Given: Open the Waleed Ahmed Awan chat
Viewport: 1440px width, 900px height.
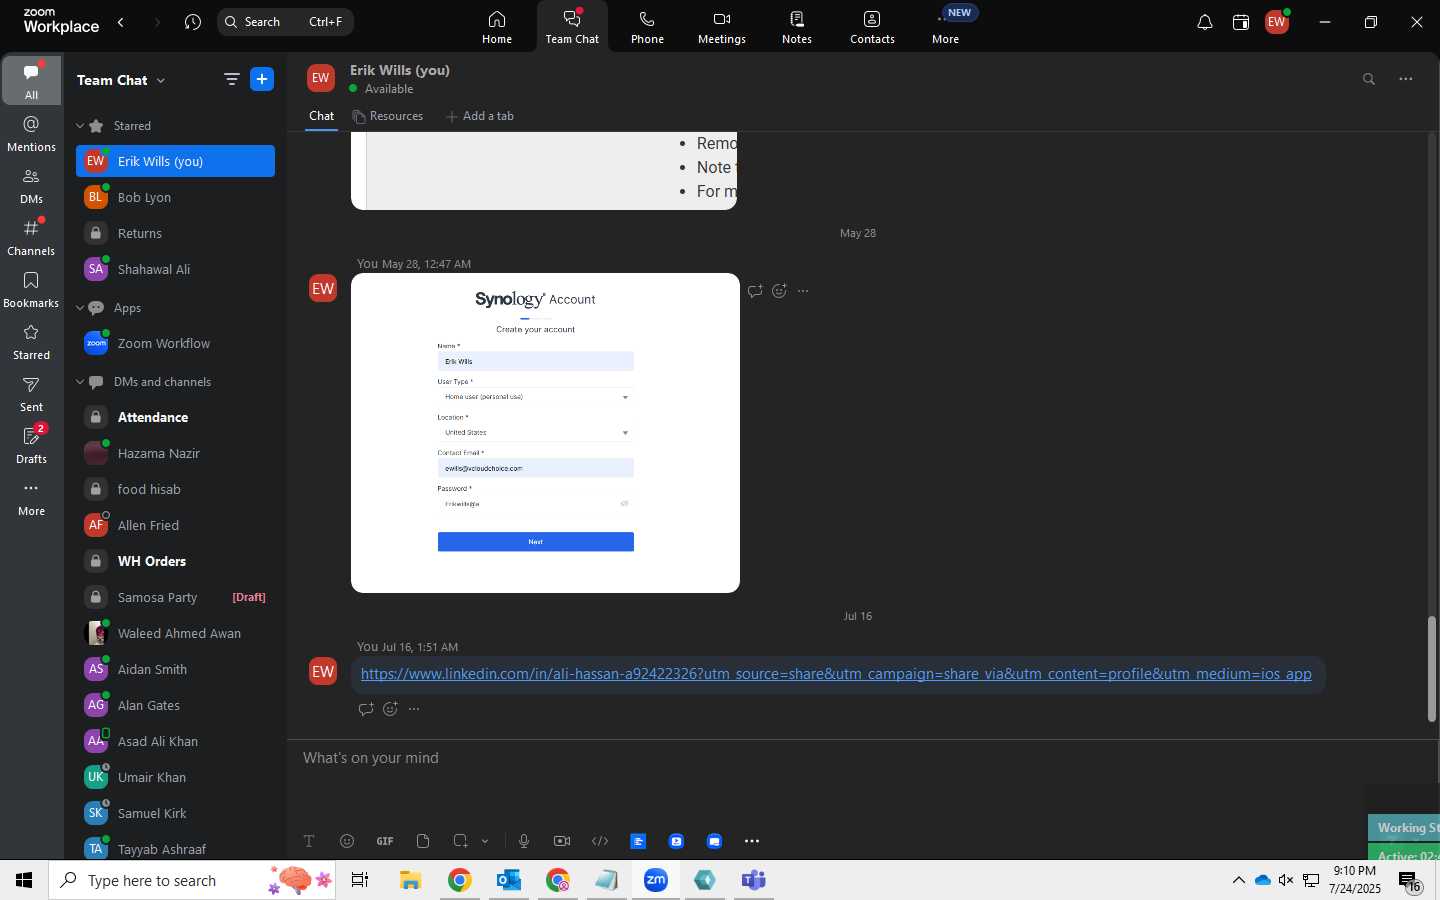Looking at the screenshot, I should 175,633.
